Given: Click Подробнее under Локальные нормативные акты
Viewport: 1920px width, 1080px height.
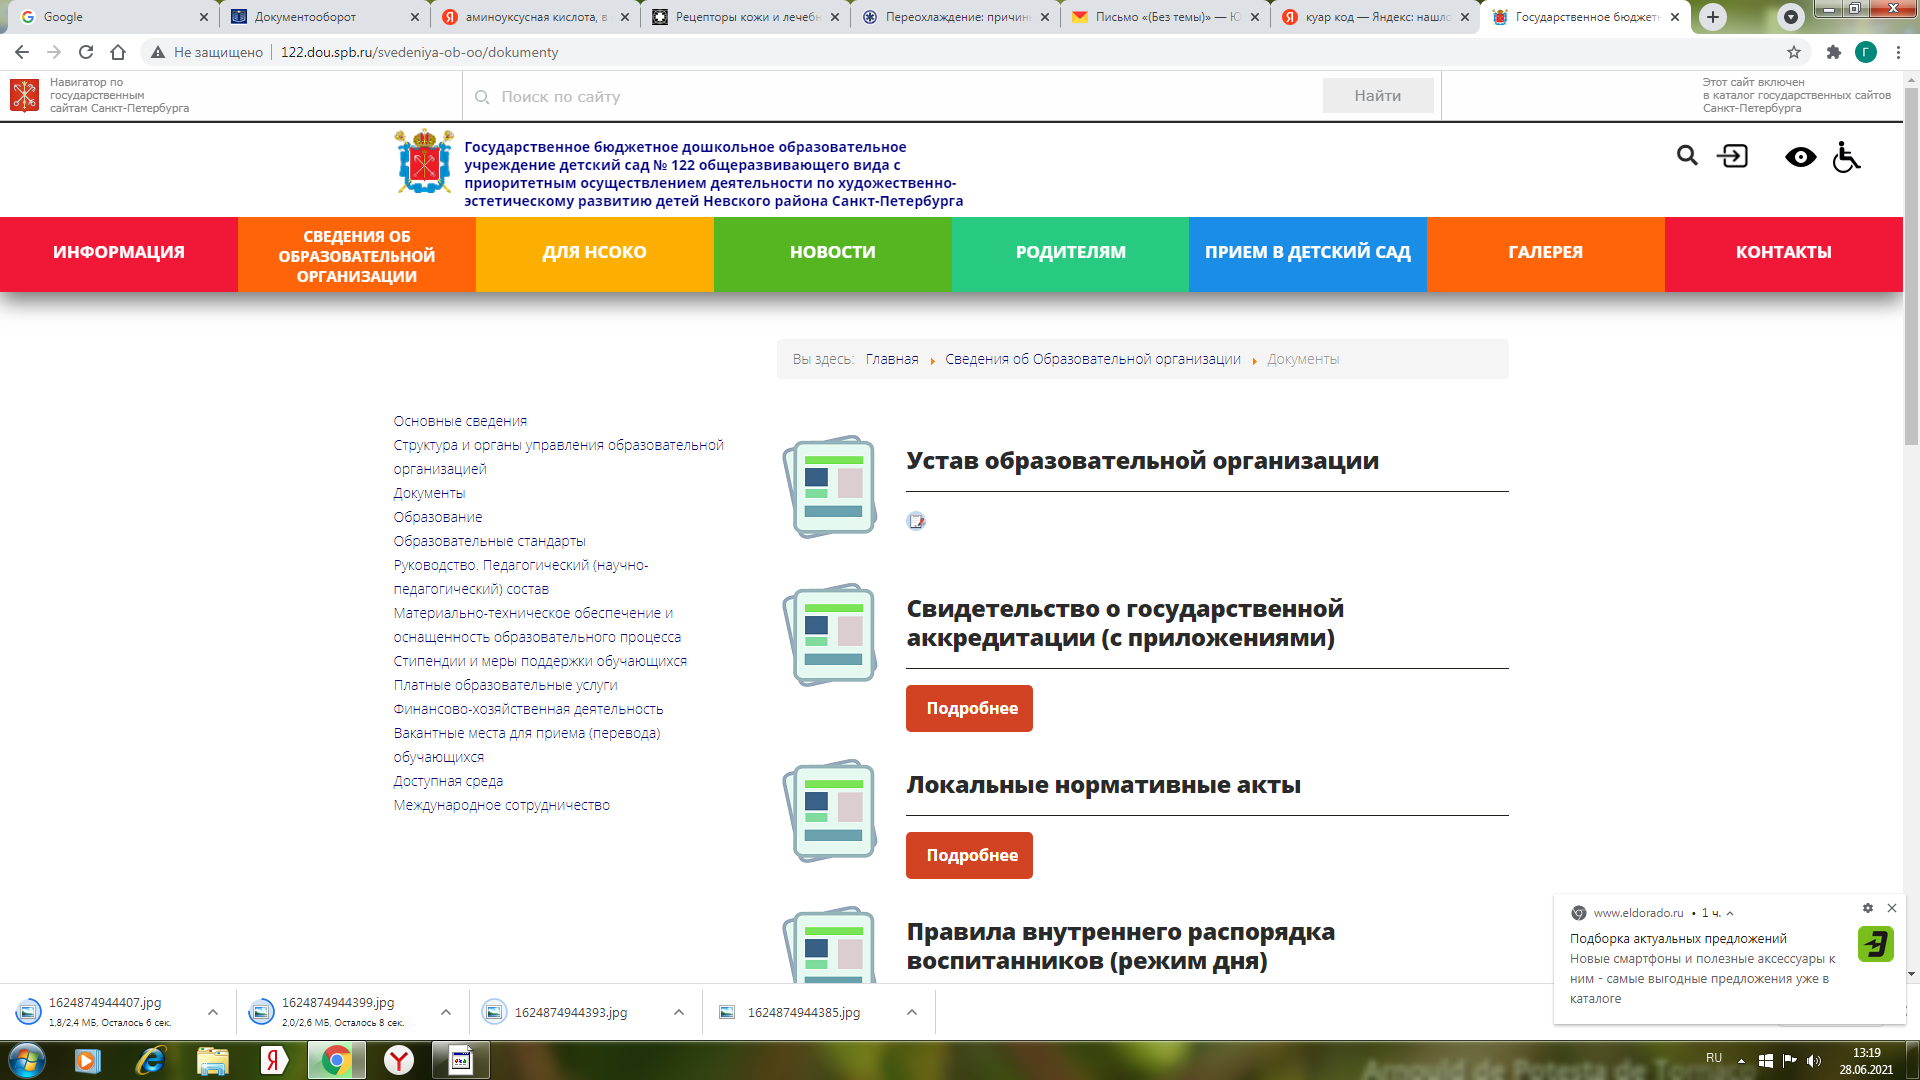Looking at the screenshot, I should coord(968,855).
